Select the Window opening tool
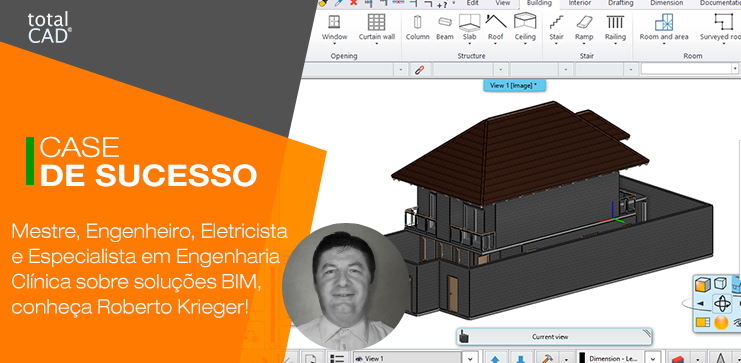 [x=334, y=27]
